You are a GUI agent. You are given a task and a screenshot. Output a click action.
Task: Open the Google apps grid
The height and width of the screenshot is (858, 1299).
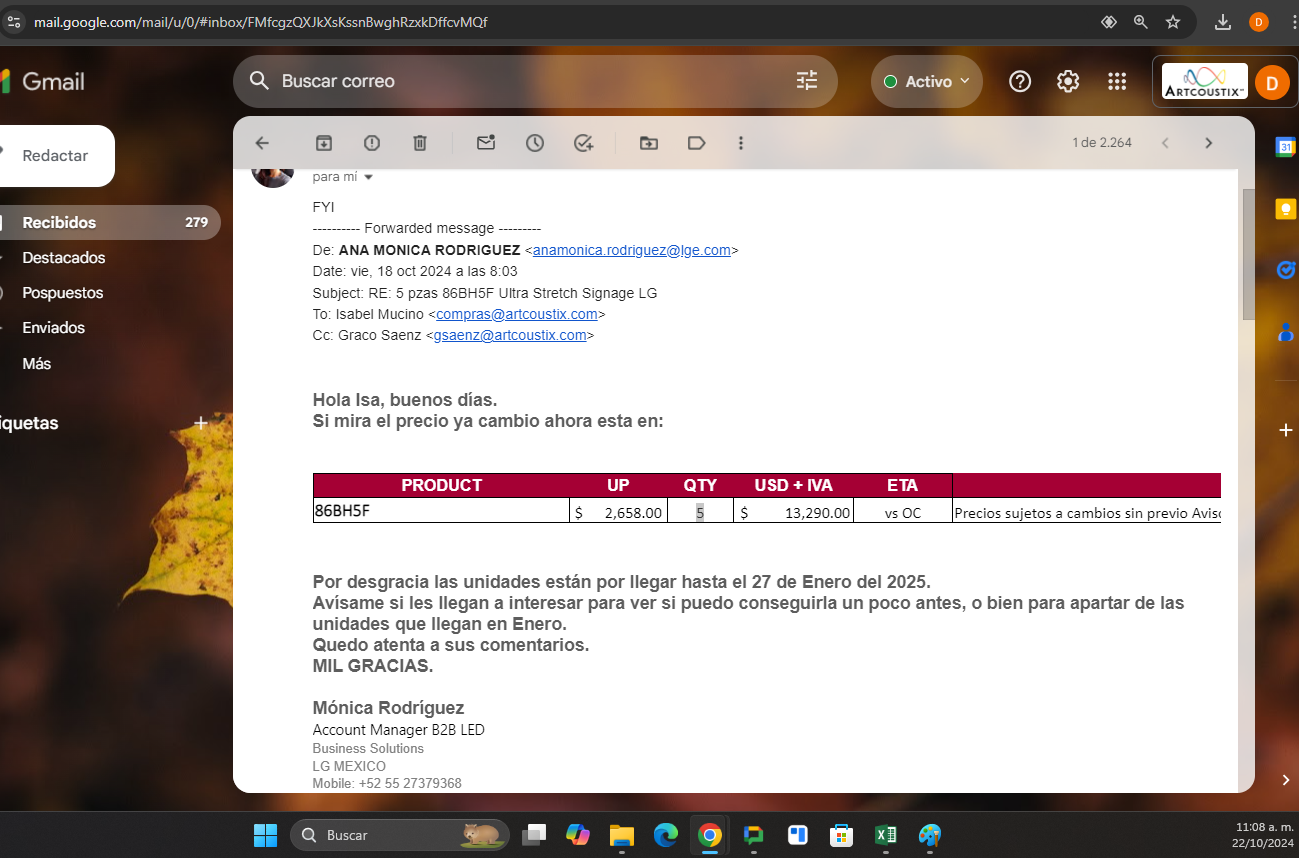point(1117,82)
